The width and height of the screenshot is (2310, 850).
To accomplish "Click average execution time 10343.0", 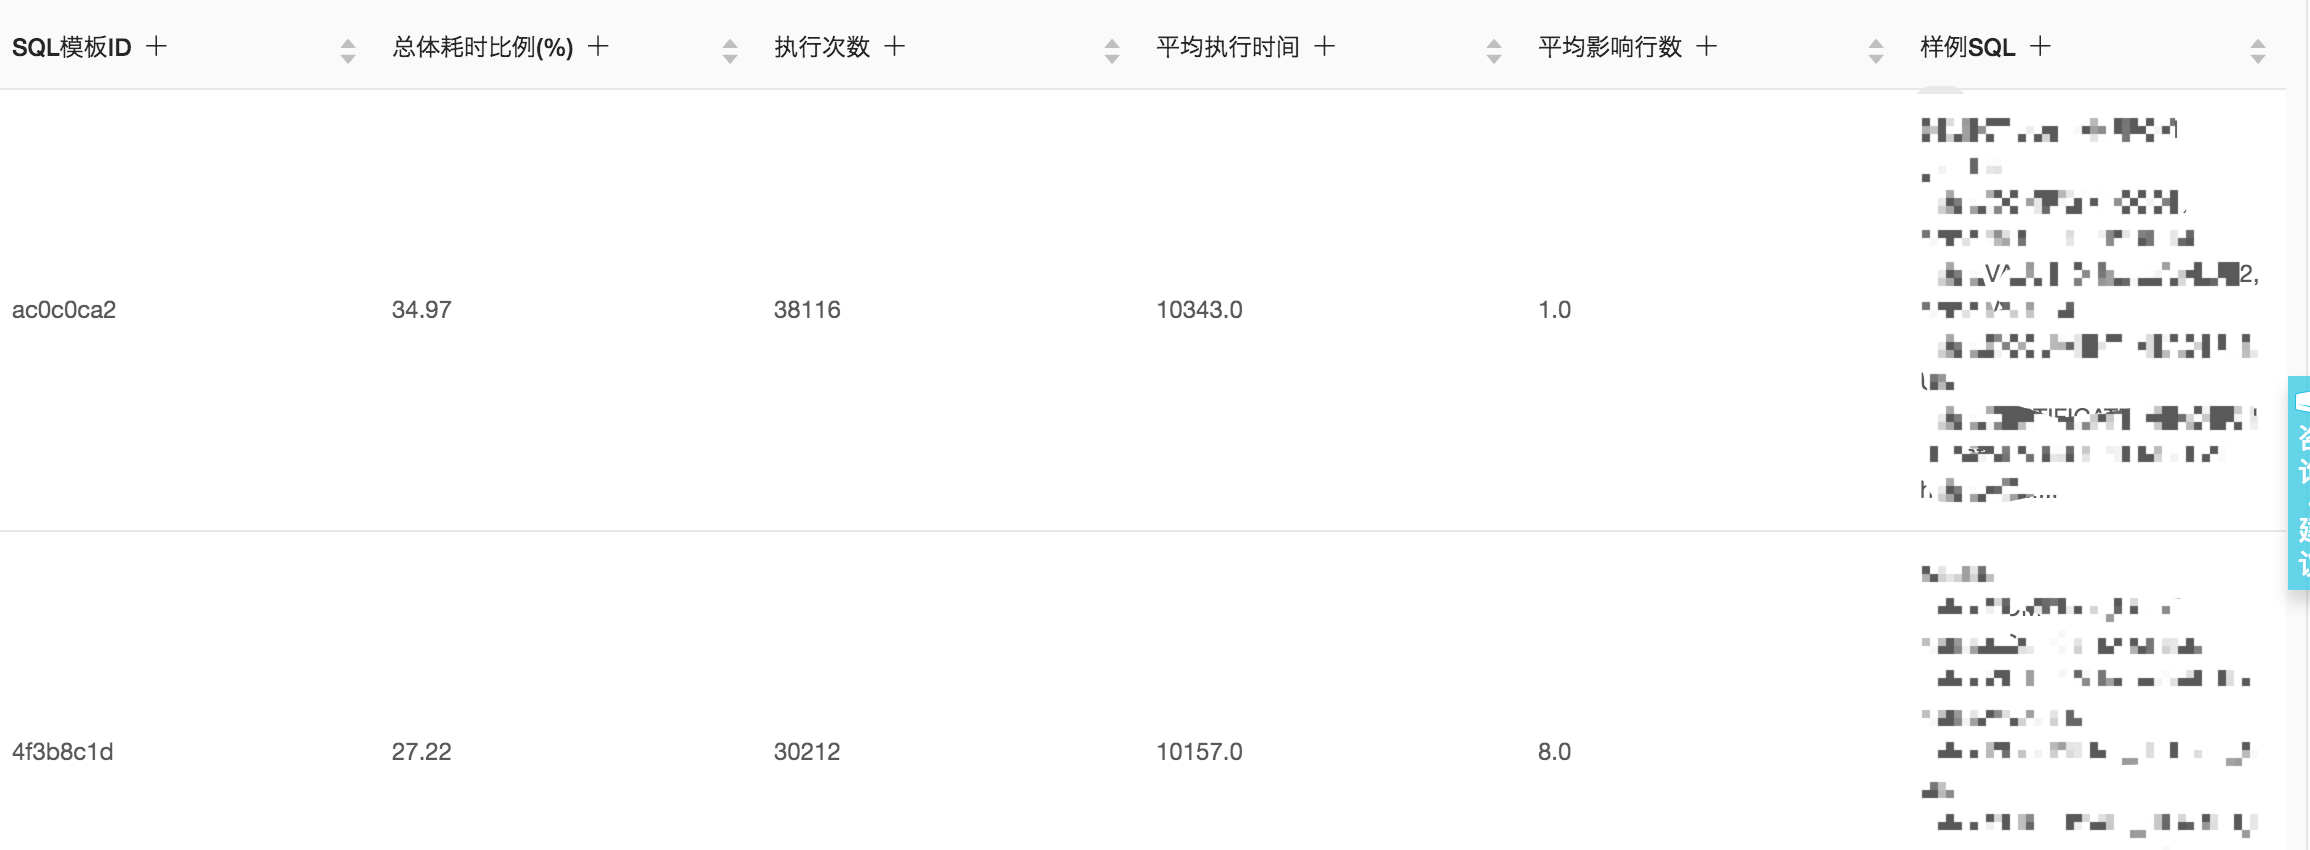I will pyautogui.click(x=1200, y=310).
